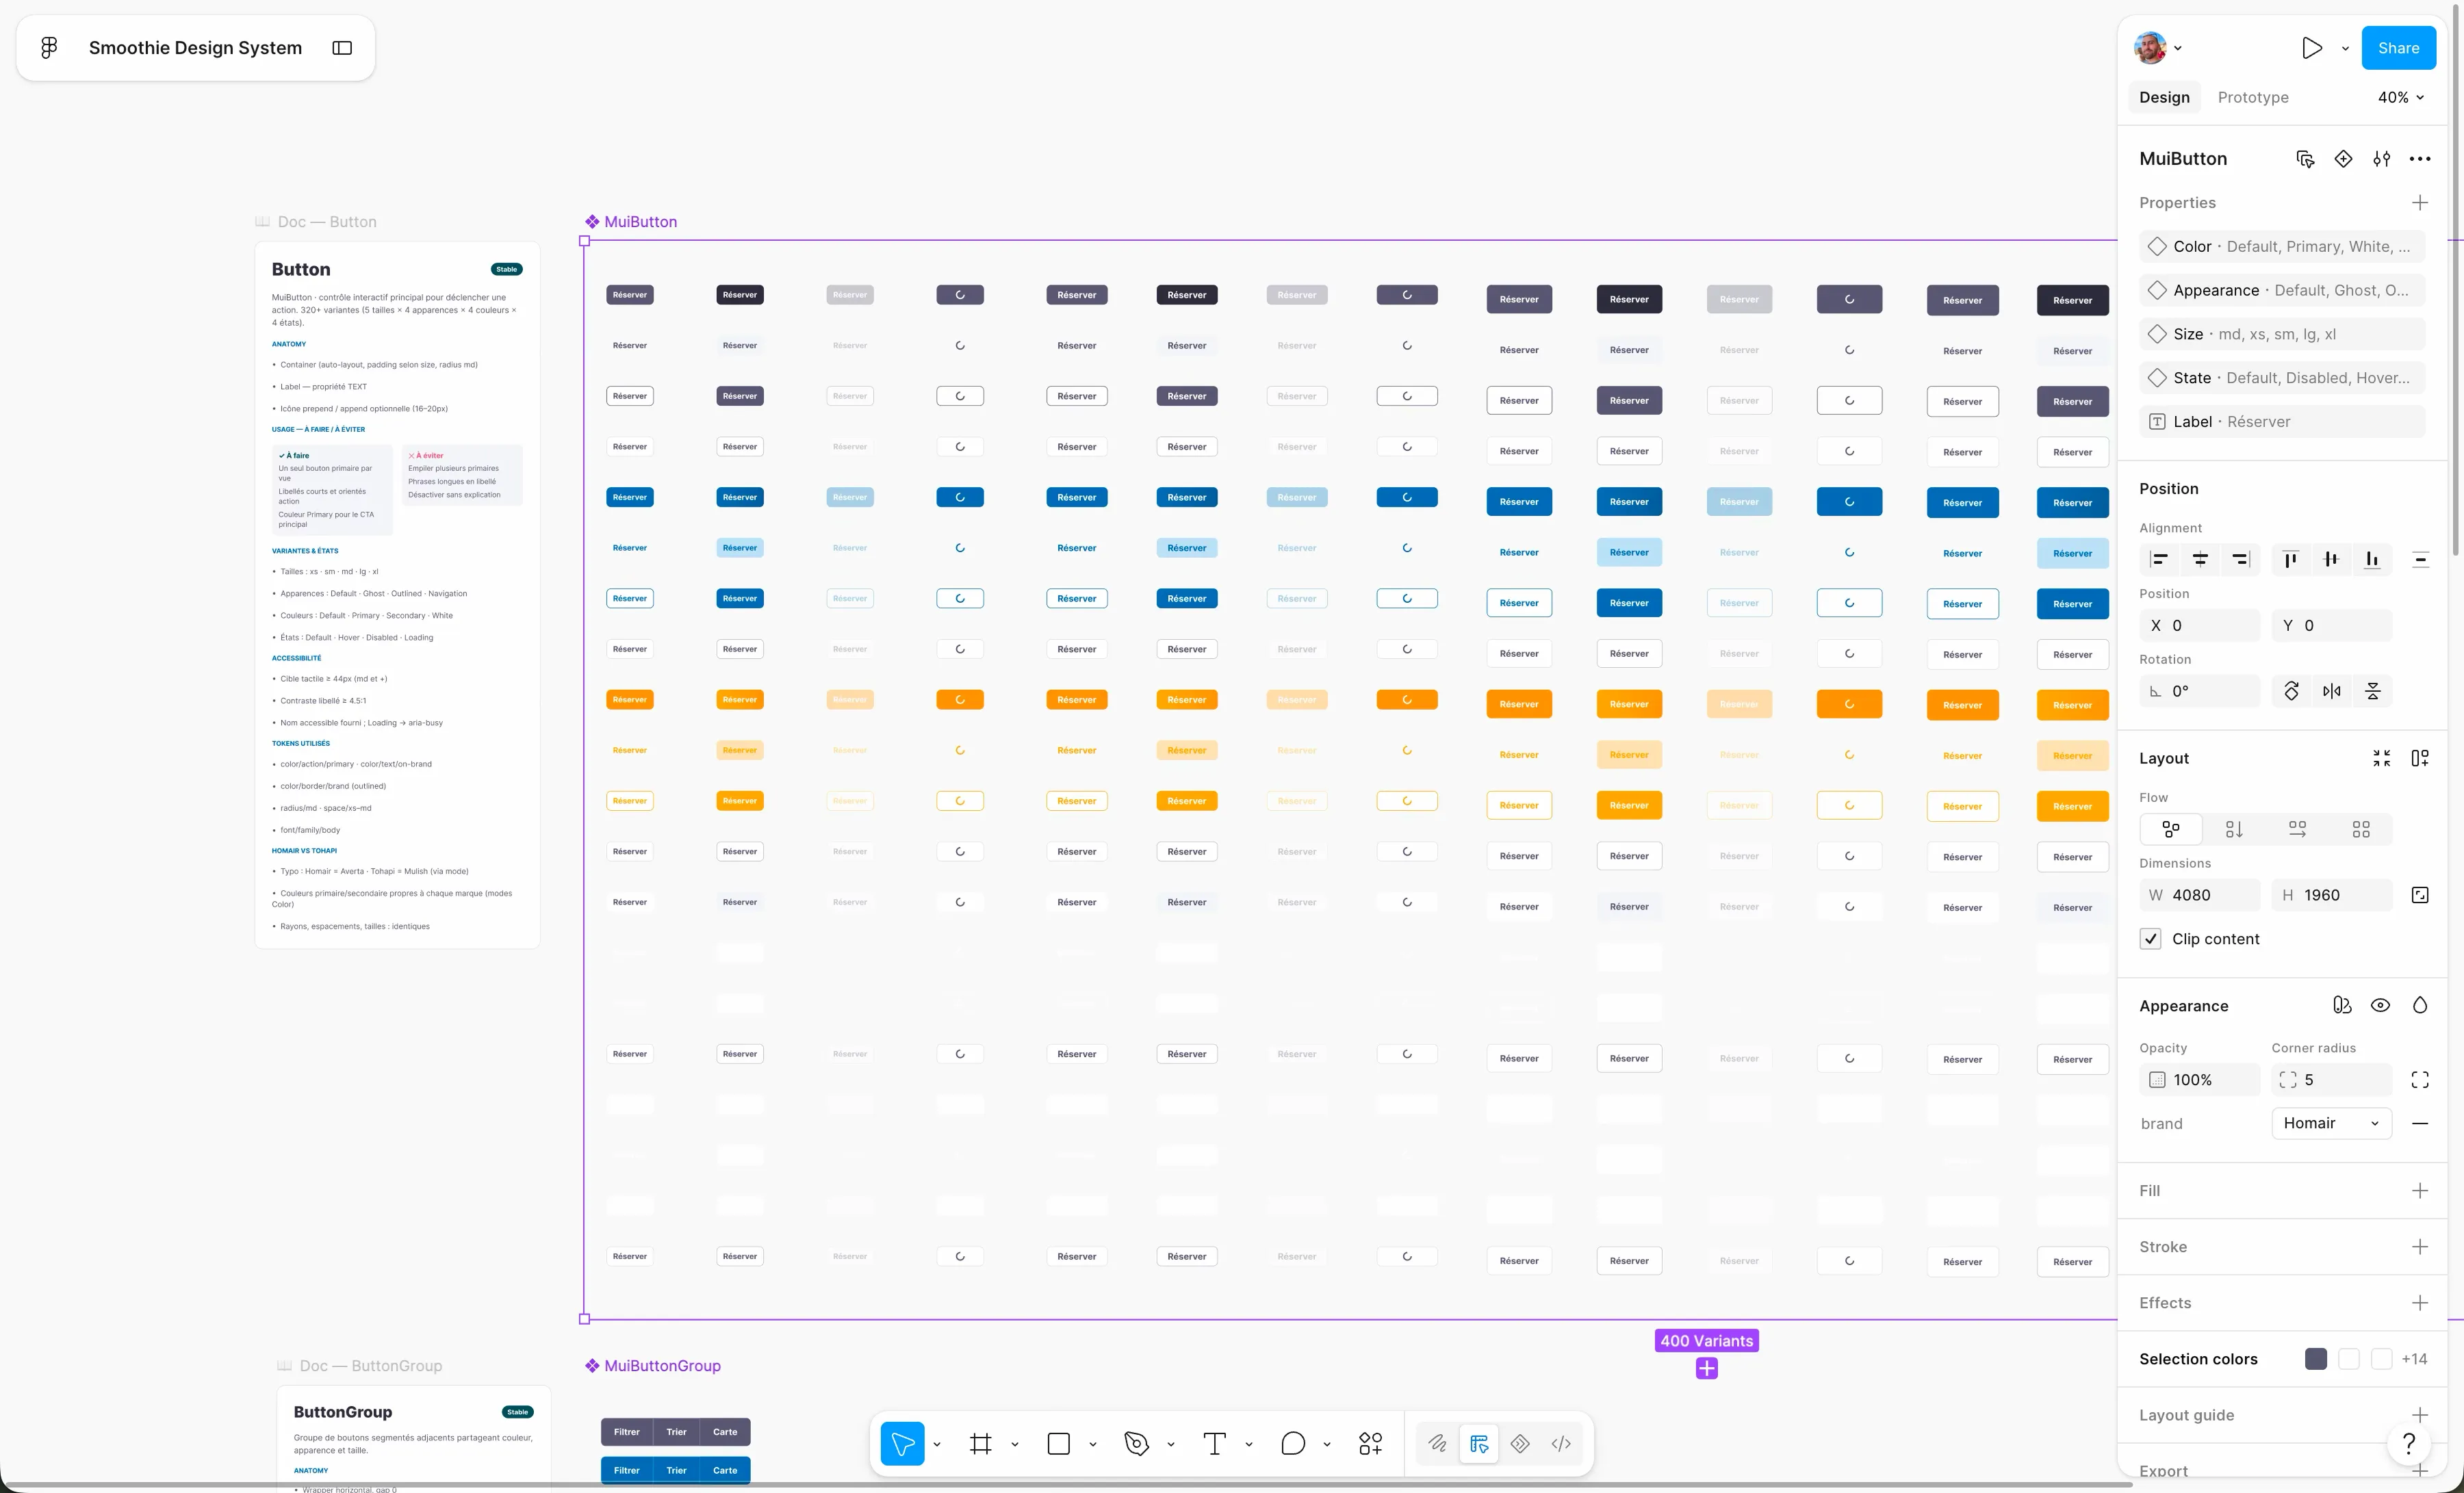Uncheck the Clip content checkbox
Viewport: 2464px width, 1493px height.
[2150, 938]
